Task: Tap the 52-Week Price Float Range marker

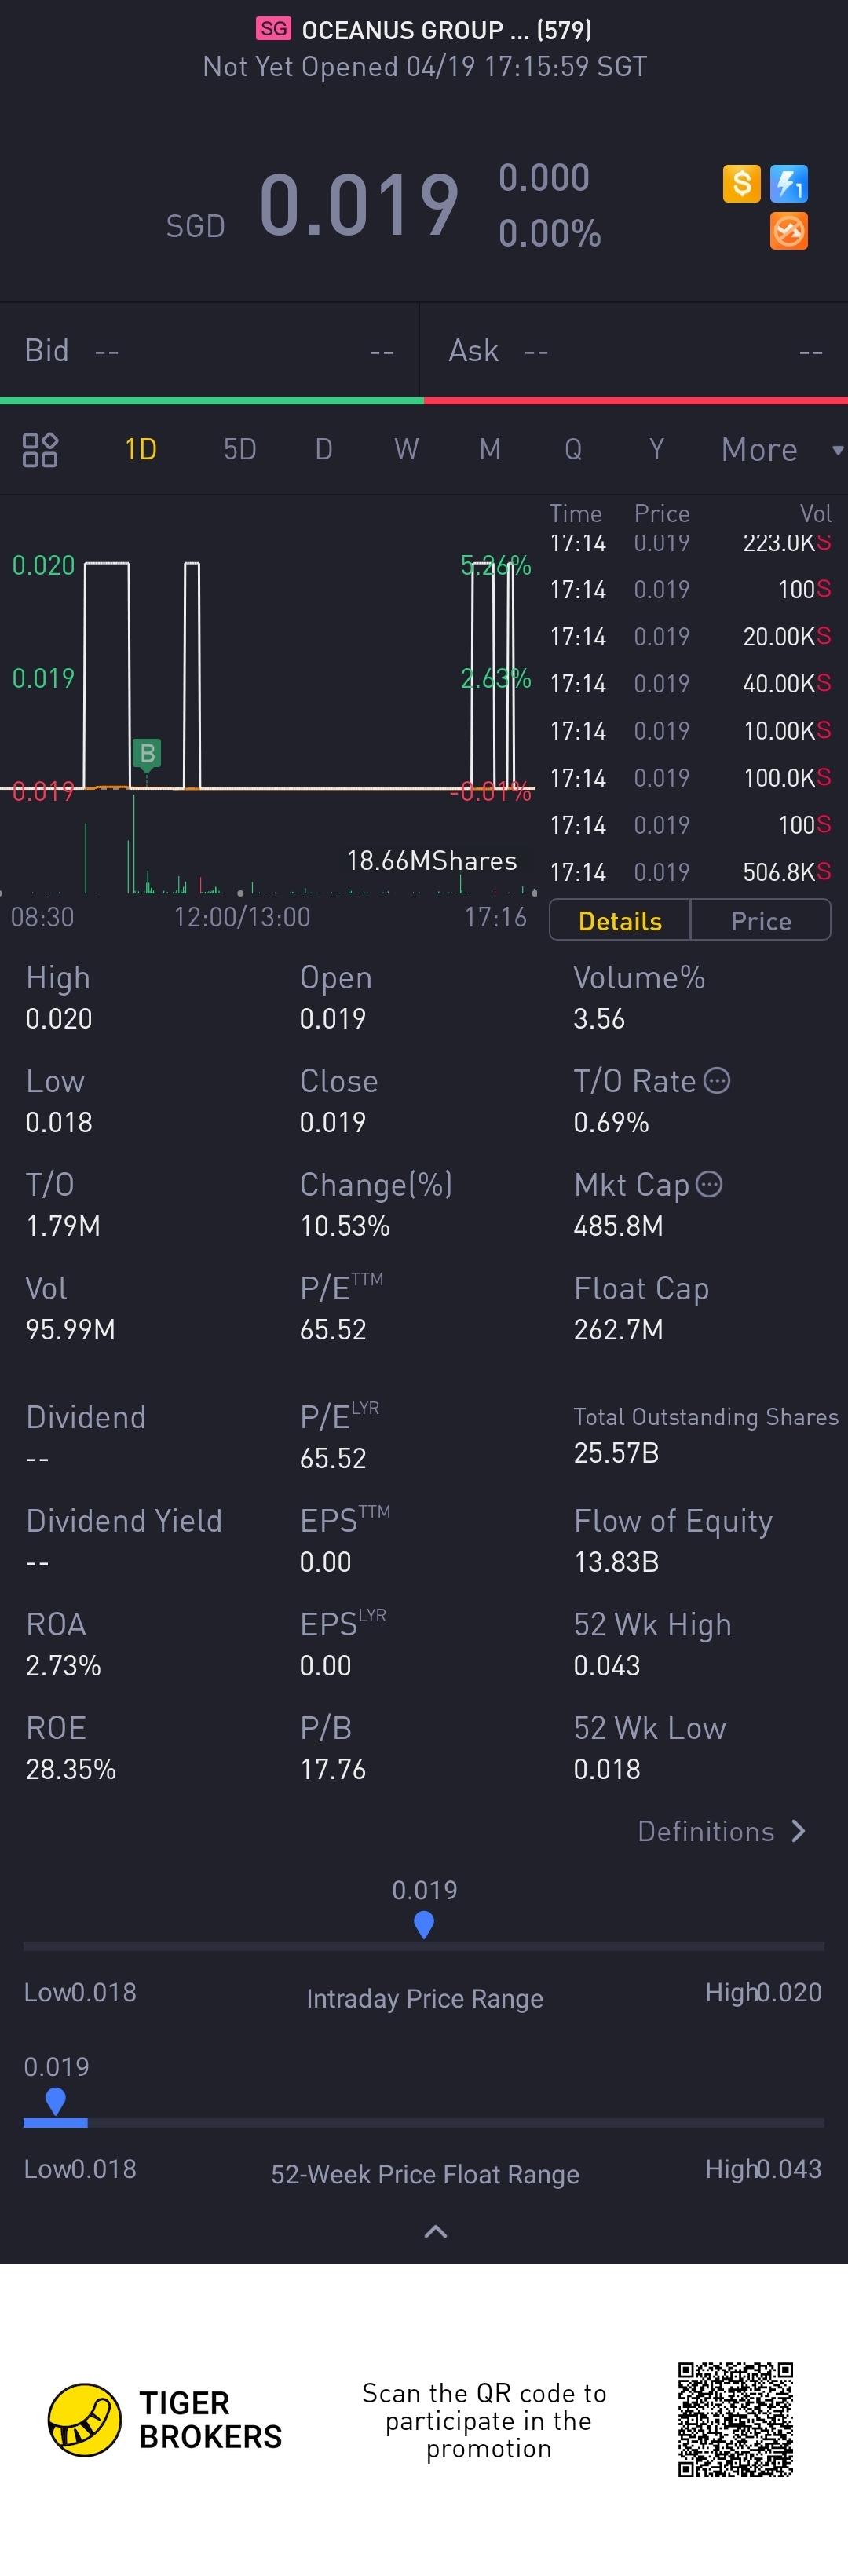Action: pos(56,2100)
